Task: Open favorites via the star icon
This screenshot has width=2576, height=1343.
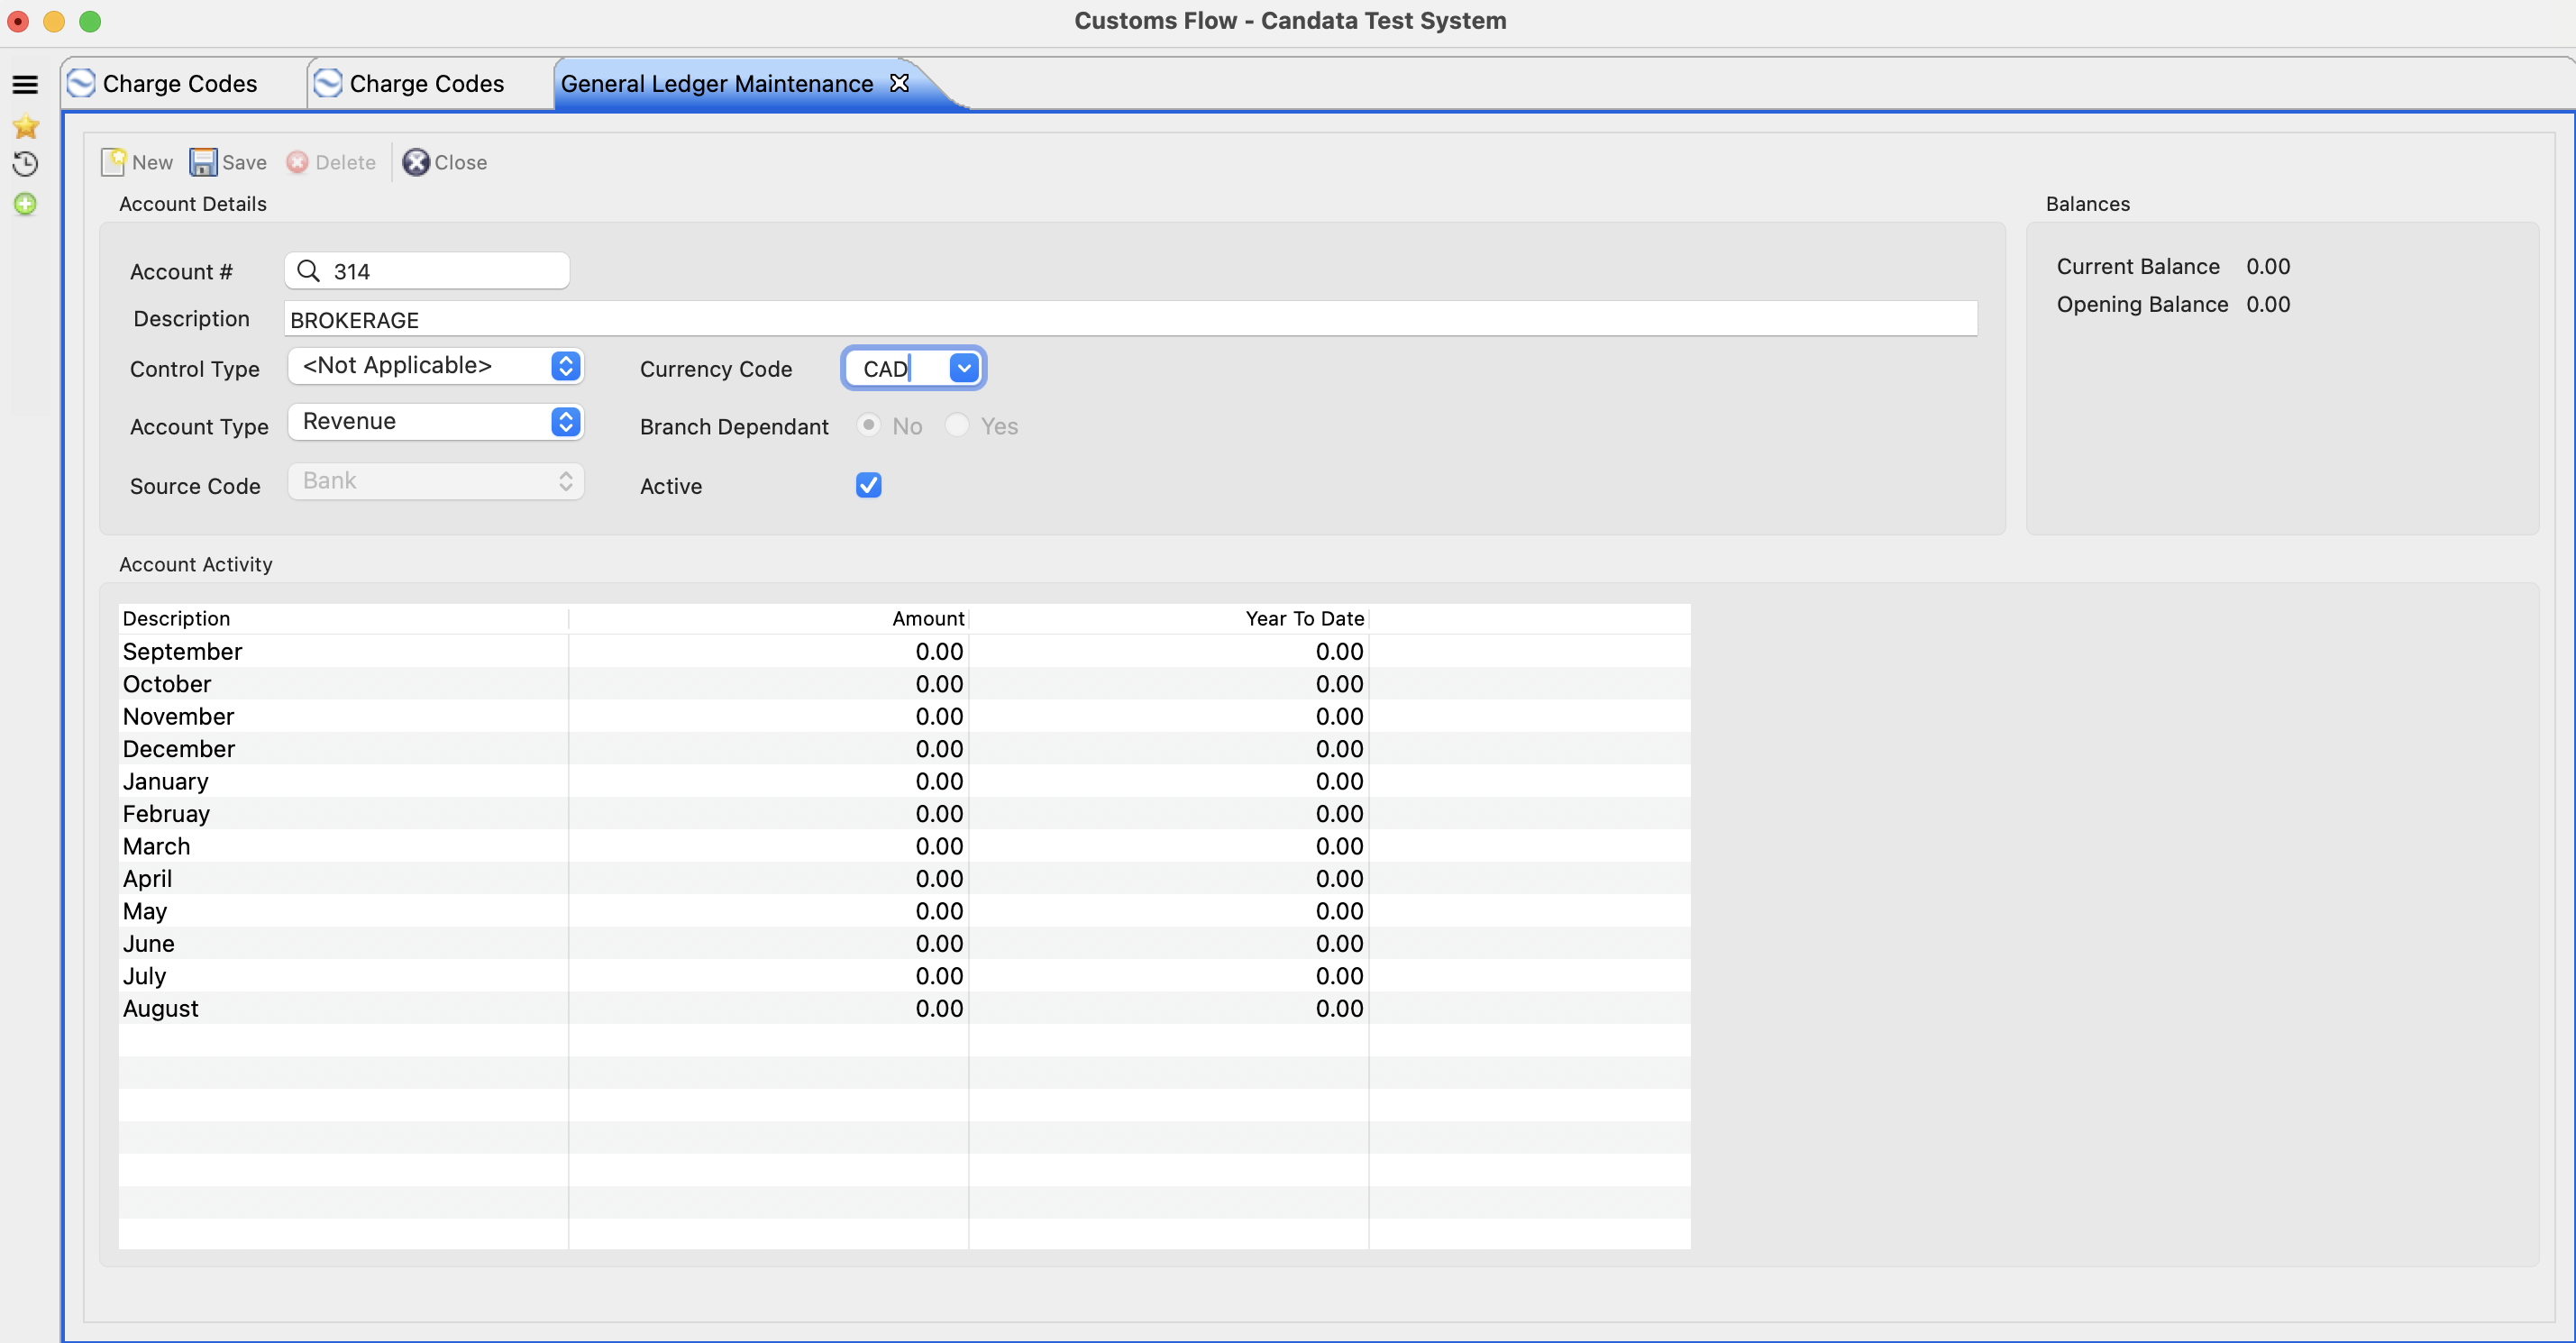Action: click(25, 126)
